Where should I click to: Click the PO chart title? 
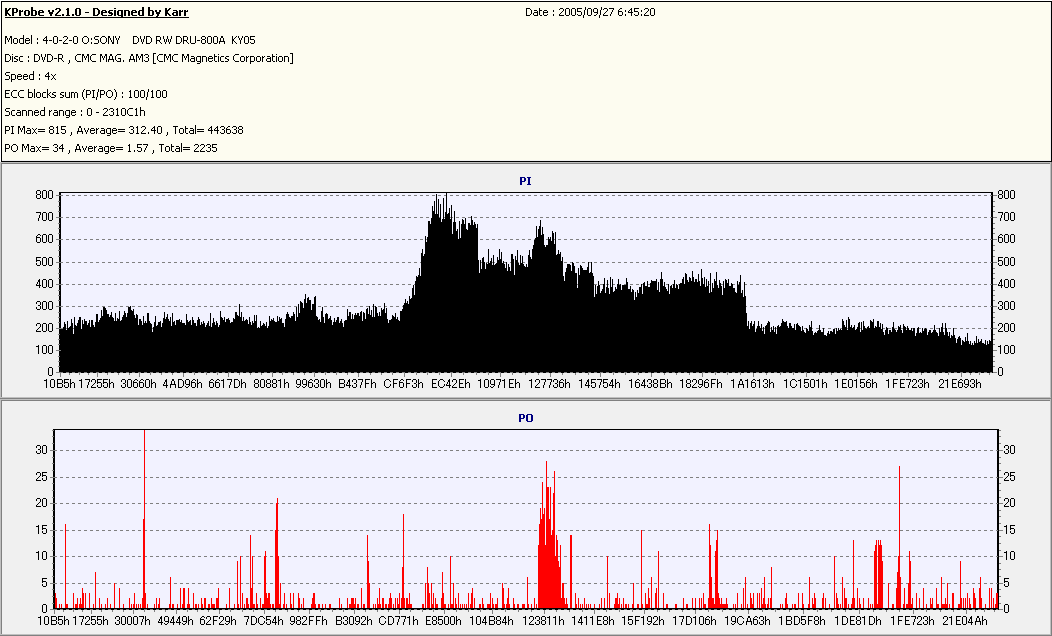(x=525, y=418)
